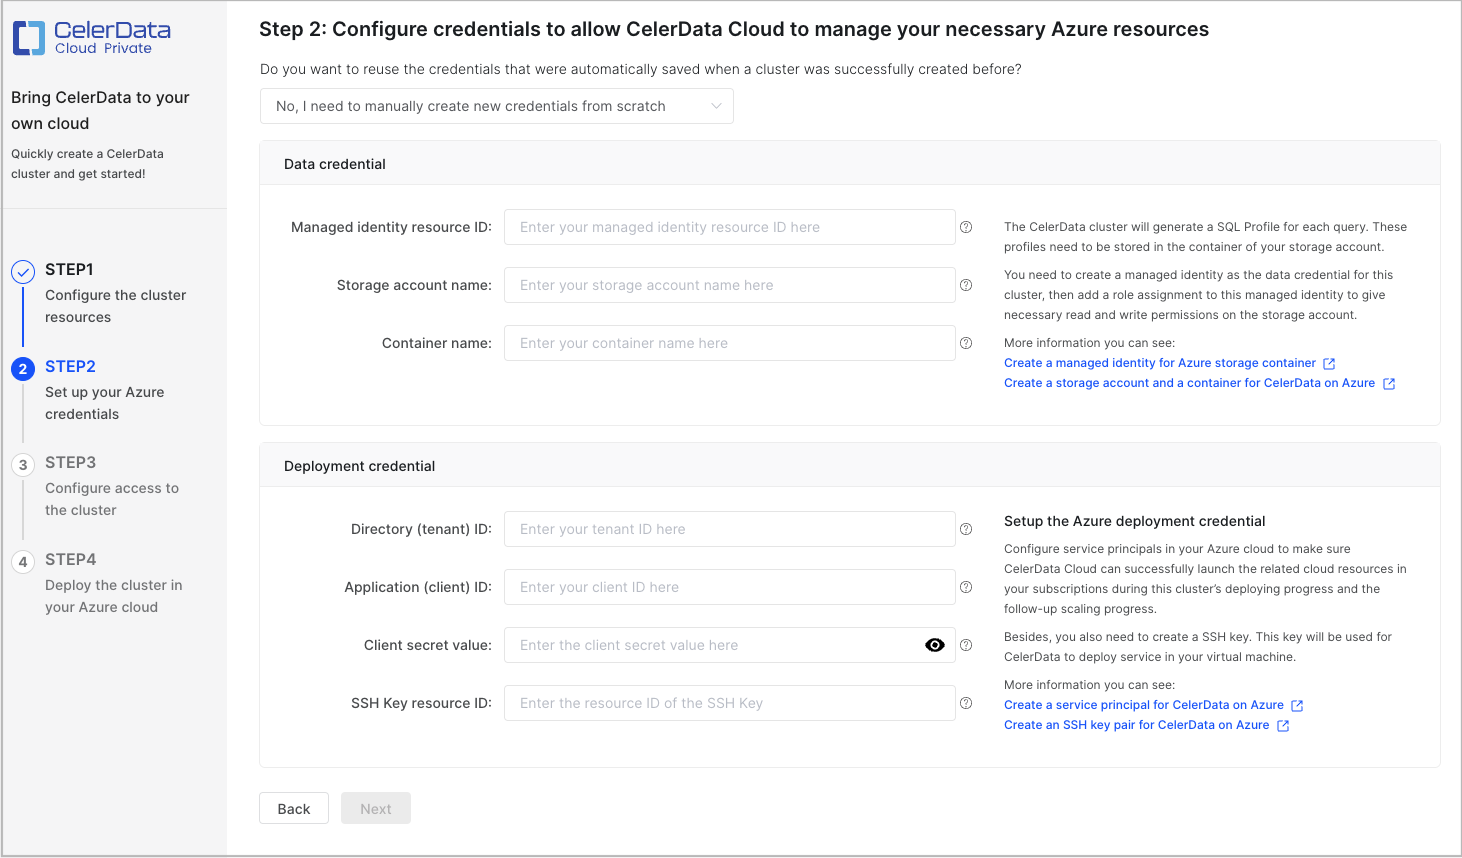Open help tooltip for Managed identity resource ID
This screenshot has width=1462, height=858.
(x=965, y=227)
